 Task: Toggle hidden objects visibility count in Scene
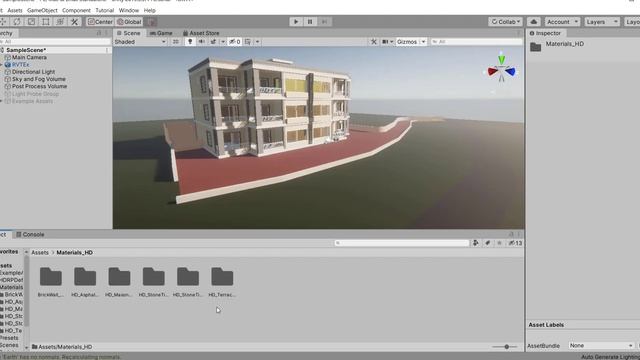(x=234, y=42)
